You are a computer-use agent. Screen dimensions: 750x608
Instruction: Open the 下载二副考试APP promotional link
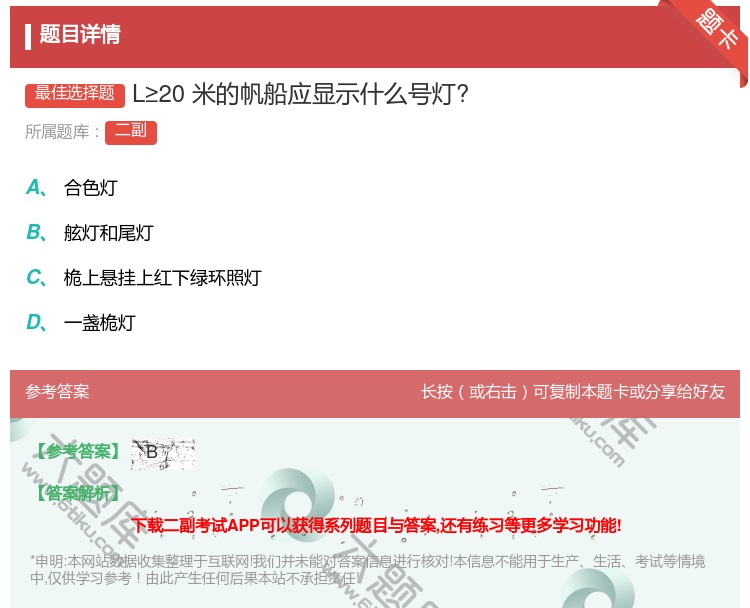click(x=376, y=525)
